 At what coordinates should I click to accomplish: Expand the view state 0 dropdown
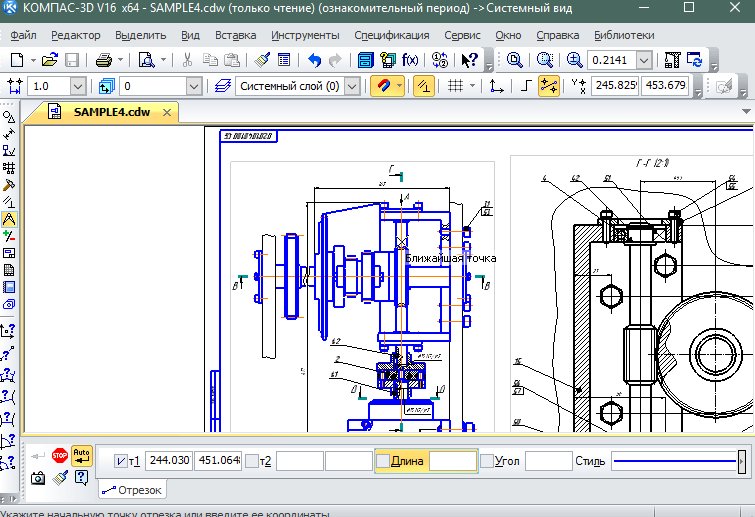[194, 86]
